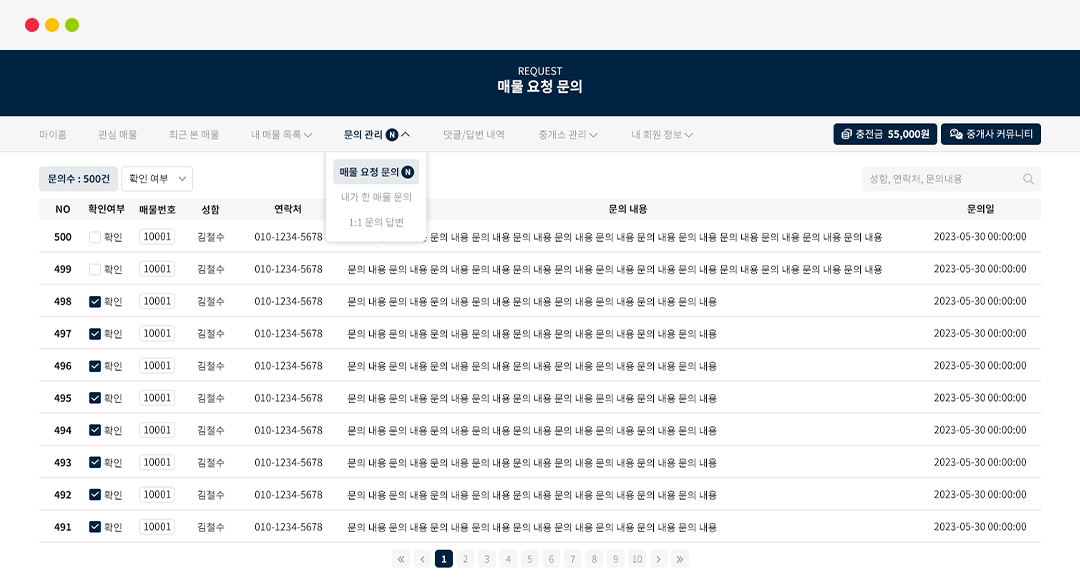The width and height of the screenshot is (1080, 580).
Task: Go to the first page arrow
Action: click(x=401, y=559)
